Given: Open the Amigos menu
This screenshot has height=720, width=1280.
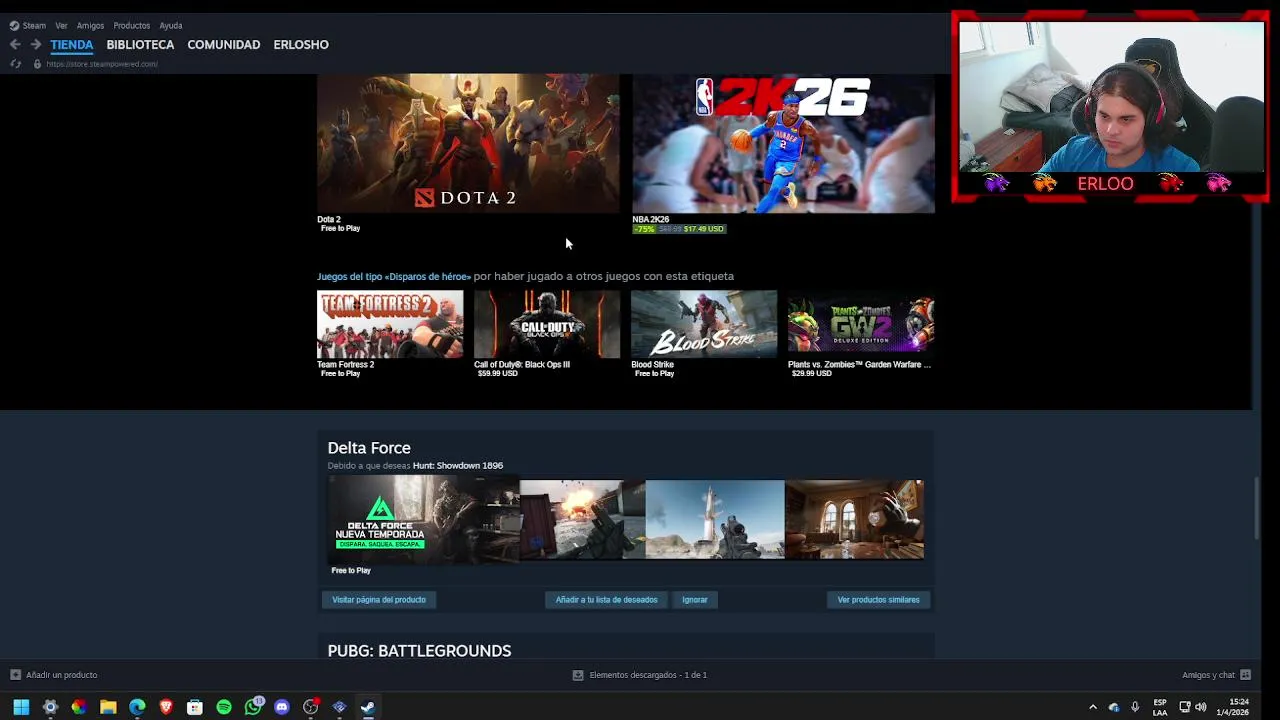Looking at the screenshot, I should [x=90, y=26].
